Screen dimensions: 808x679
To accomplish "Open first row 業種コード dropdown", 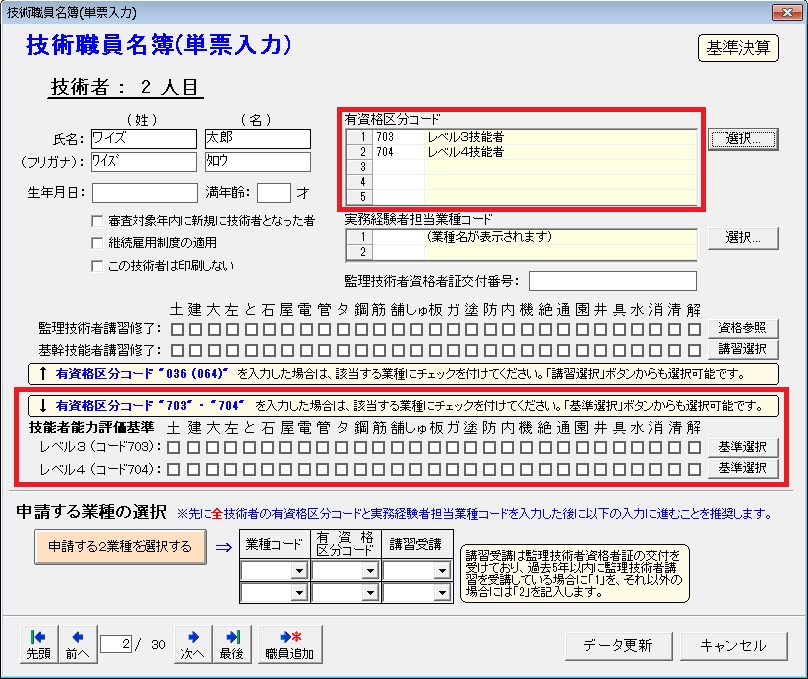I will (x=299, y=571).
